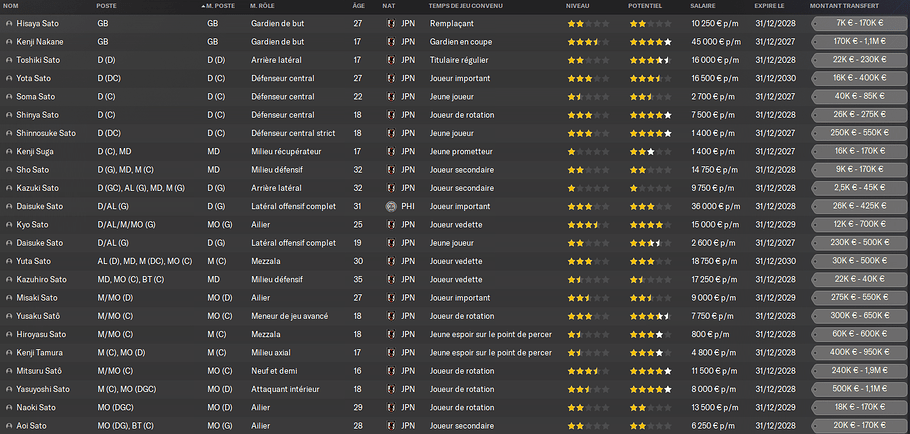Click the Philippines flag icon for Daisuke Sato
The height and width of the screenshot is (434, 910).
pos(391,206)
